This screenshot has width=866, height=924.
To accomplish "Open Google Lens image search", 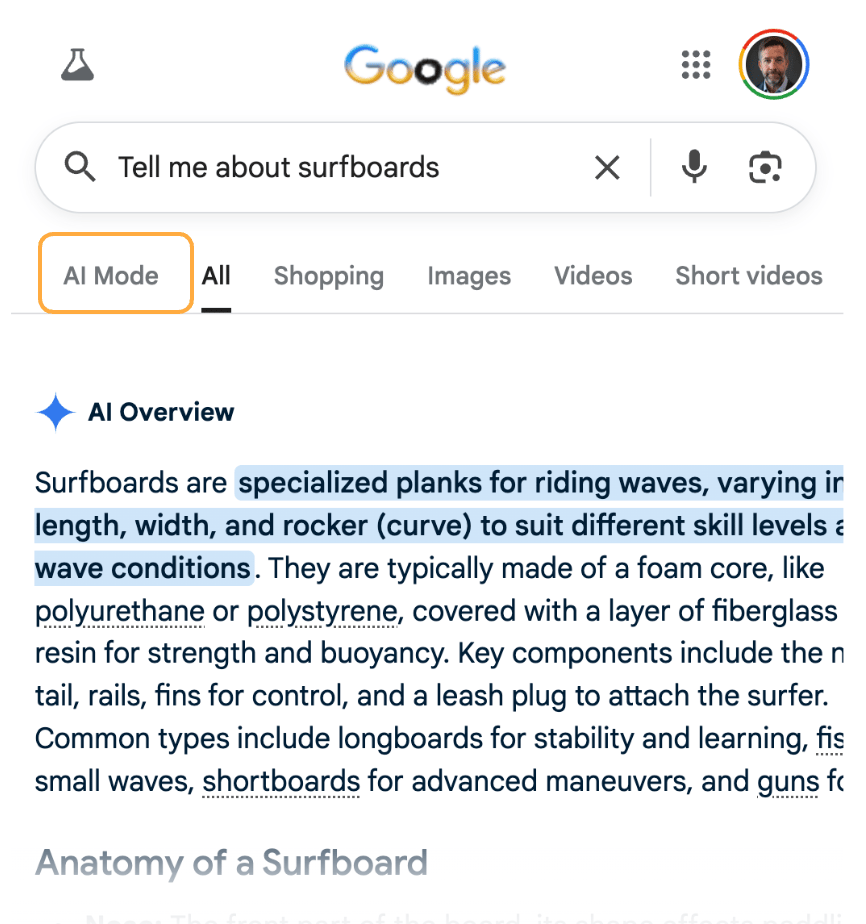I will click(765, 167).
